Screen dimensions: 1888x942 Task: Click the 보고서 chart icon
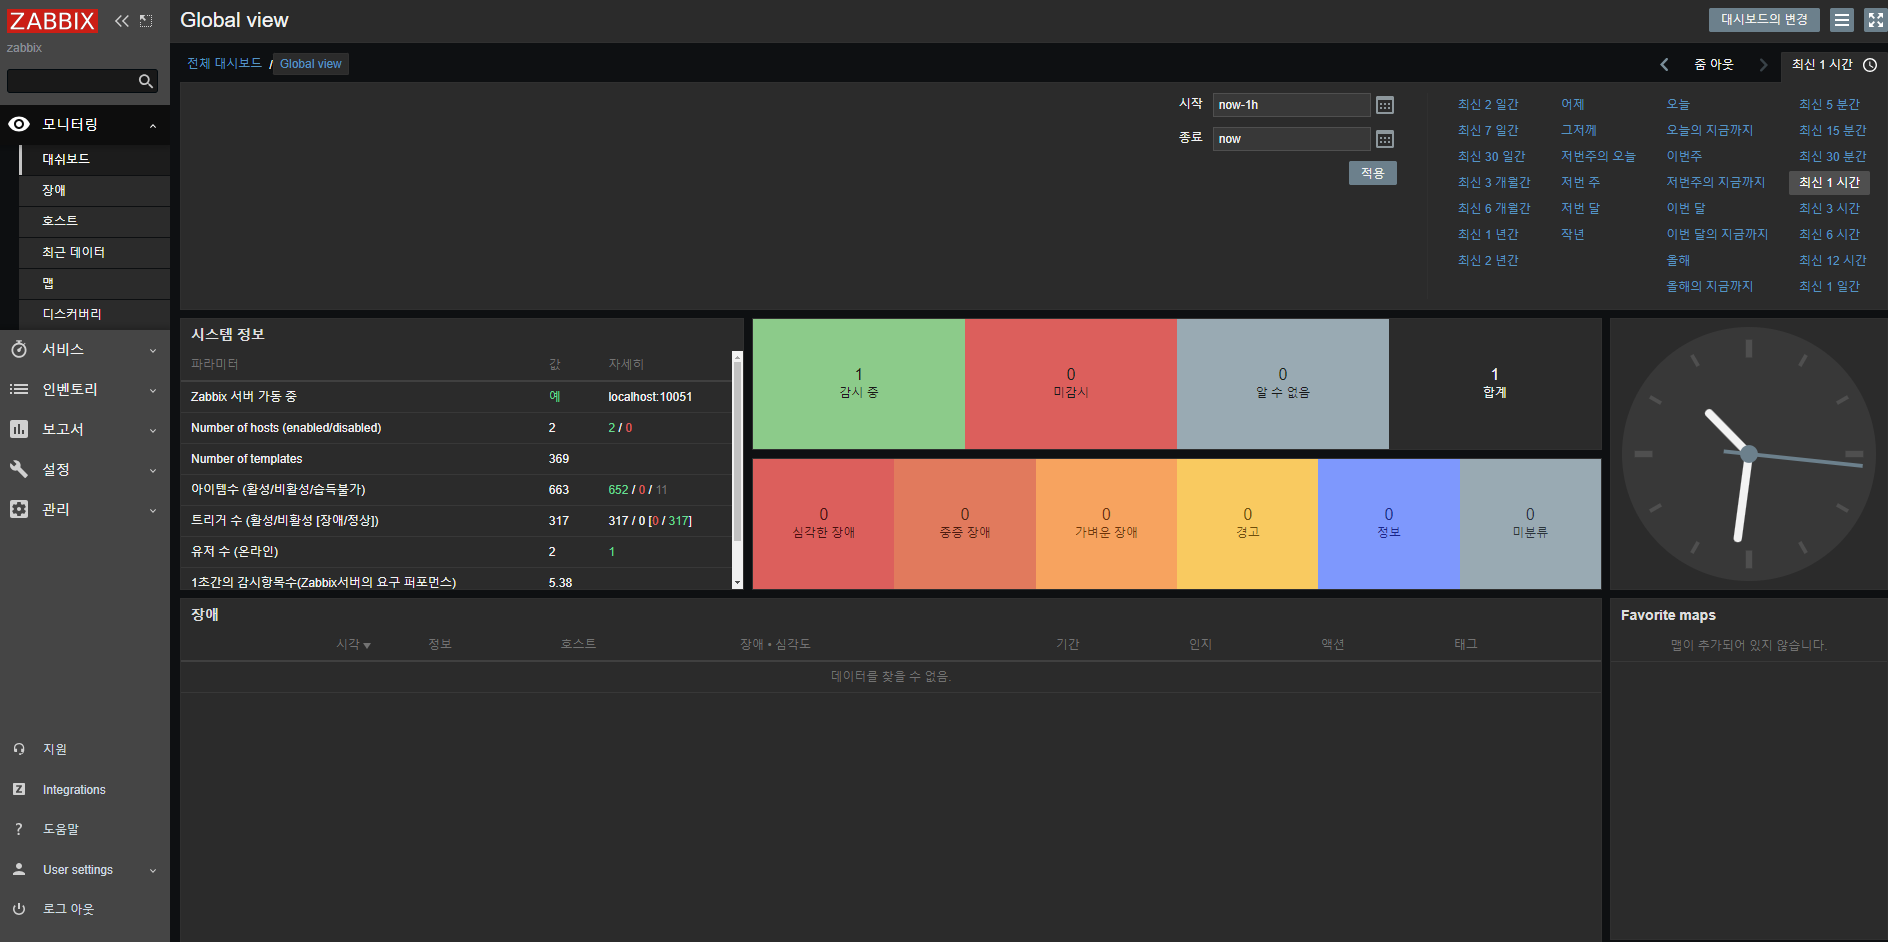pos(19,429)
